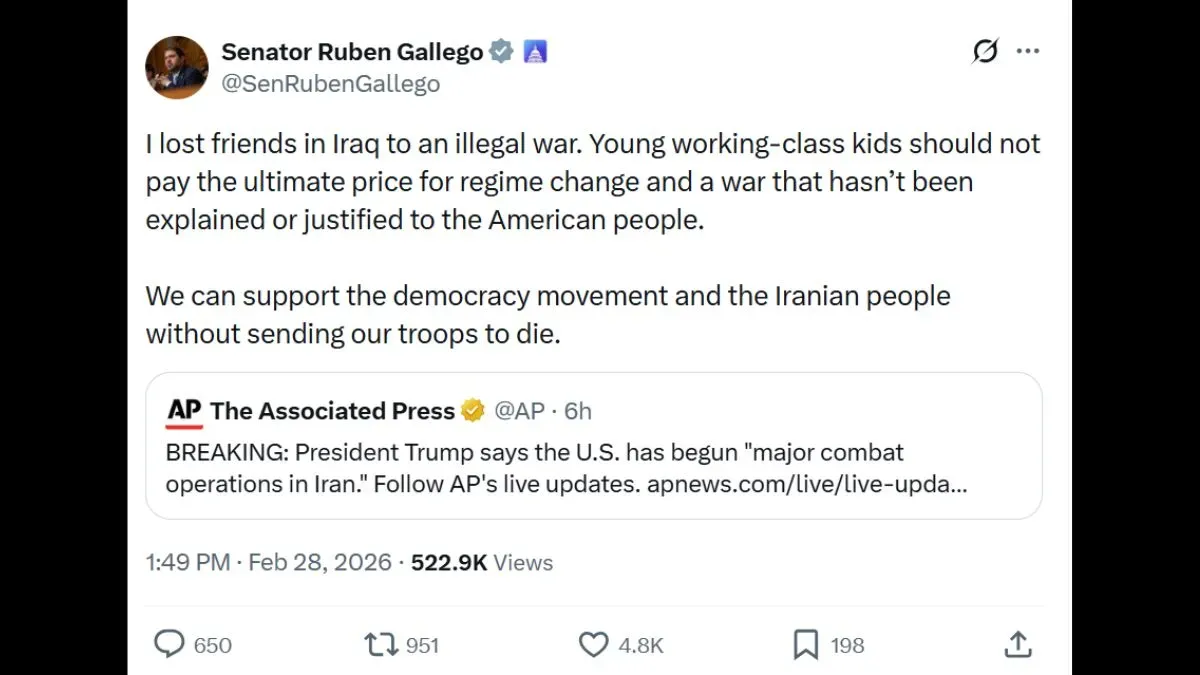This screenshot has height=675, width=1200.
Task: Open Senator Ruben Gallego display name link
Action: tap(352, 52)
